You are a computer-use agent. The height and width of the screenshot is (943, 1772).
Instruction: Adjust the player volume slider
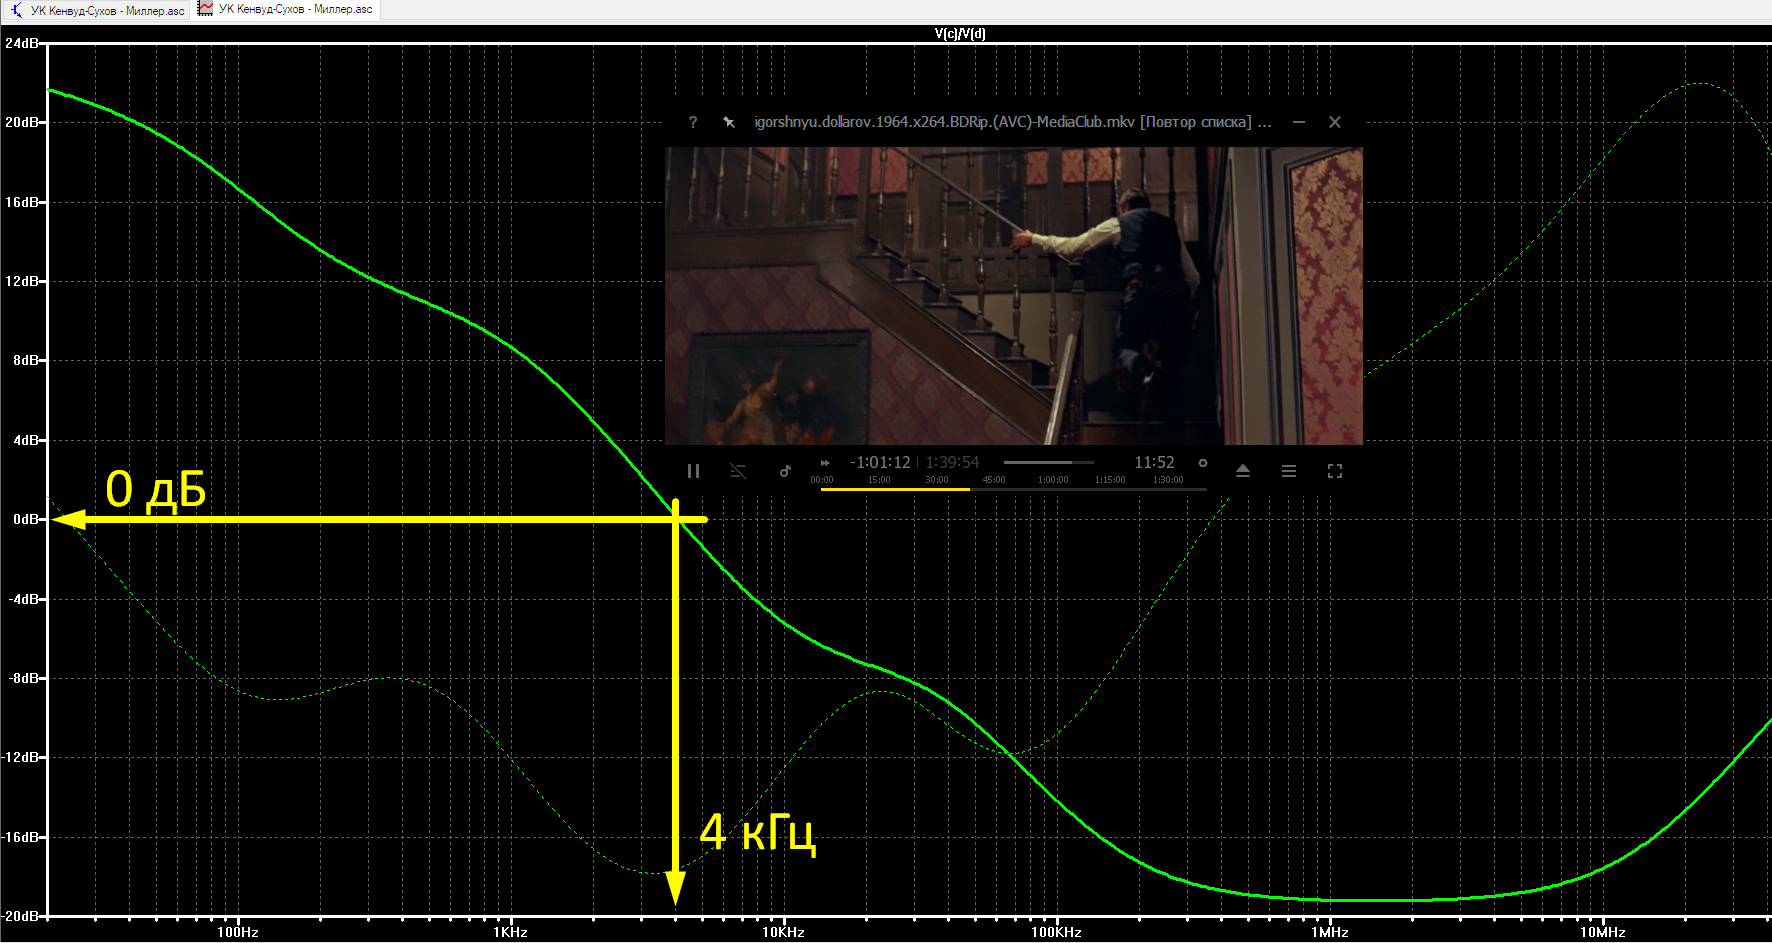(1048, 462)
